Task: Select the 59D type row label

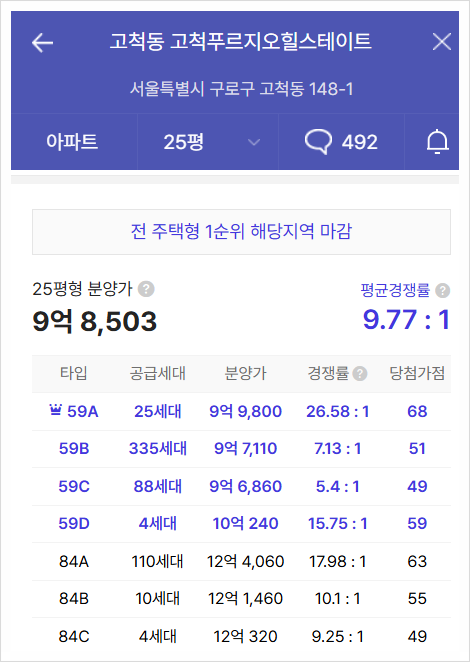Action: click(74, 524)
